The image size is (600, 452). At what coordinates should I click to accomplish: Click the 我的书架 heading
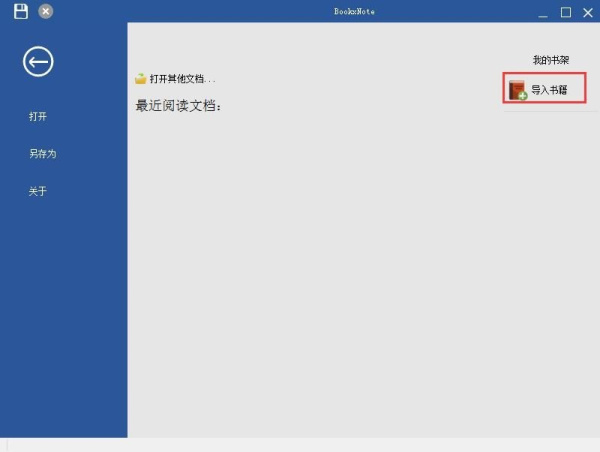pyautogui.click(x=550, y=61)
